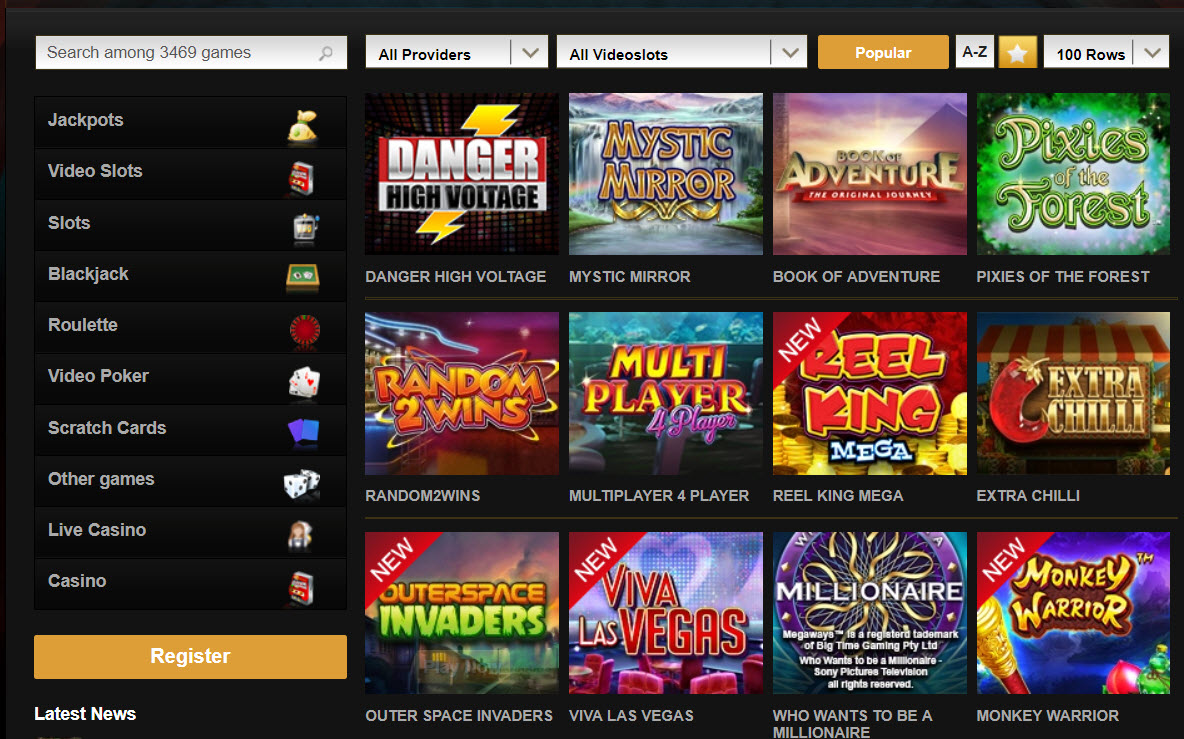Open Reel King Mega game thumbnail
Screen dimensions: 1184x739
[869, 393]
